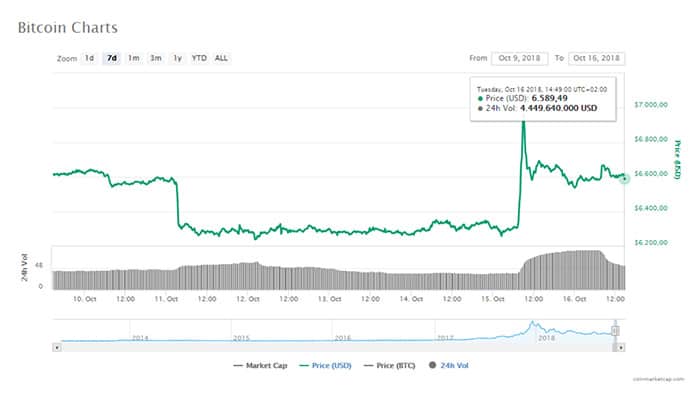
Task: Toggle Price (USD) series in legend
Action: 325,366
